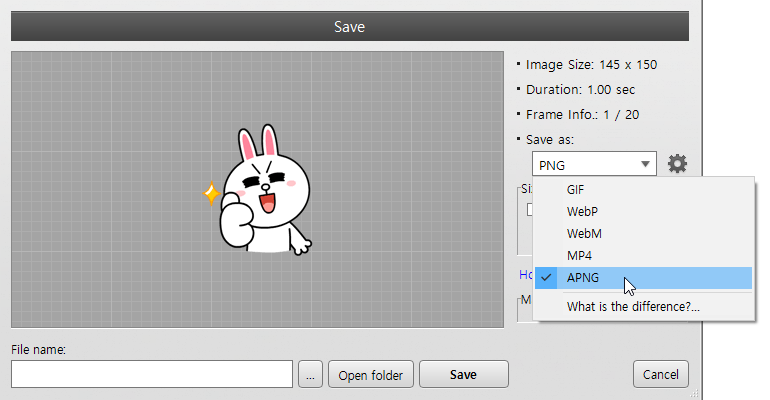Click the window resize grip corner
Viewport: 770px width, 400px height.
pyautogui.click(x=696, y=394)
